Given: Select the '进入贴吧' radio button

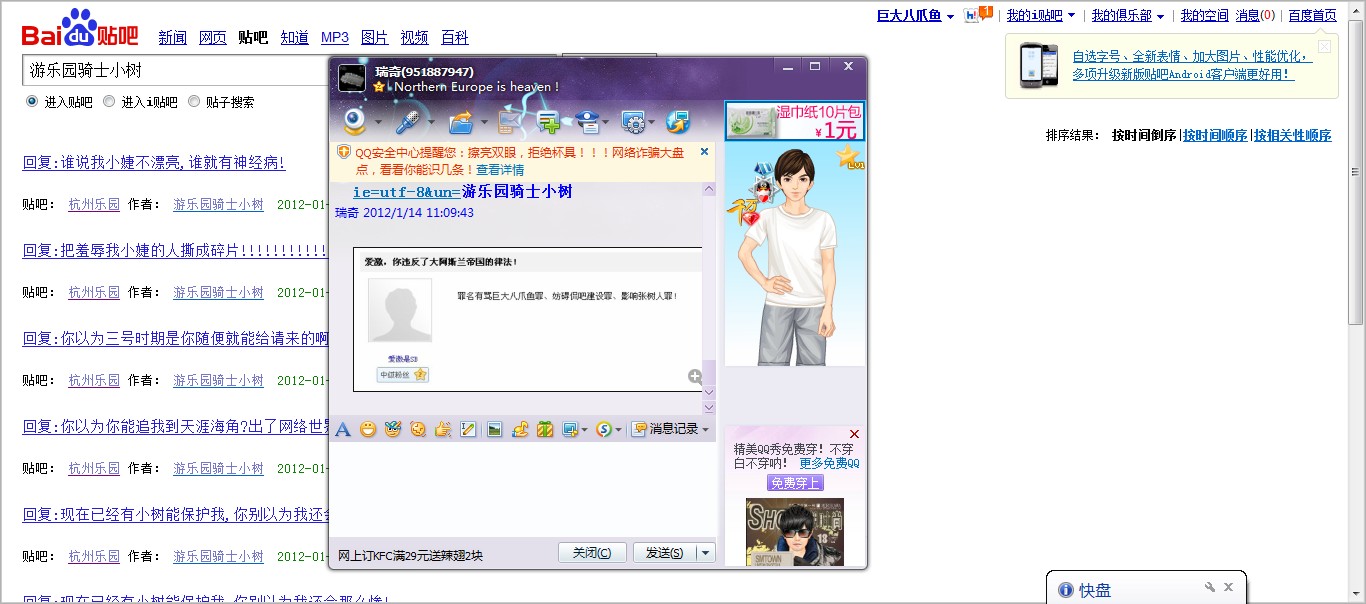Looking at the screenshot, I should (x=32, y=101).
